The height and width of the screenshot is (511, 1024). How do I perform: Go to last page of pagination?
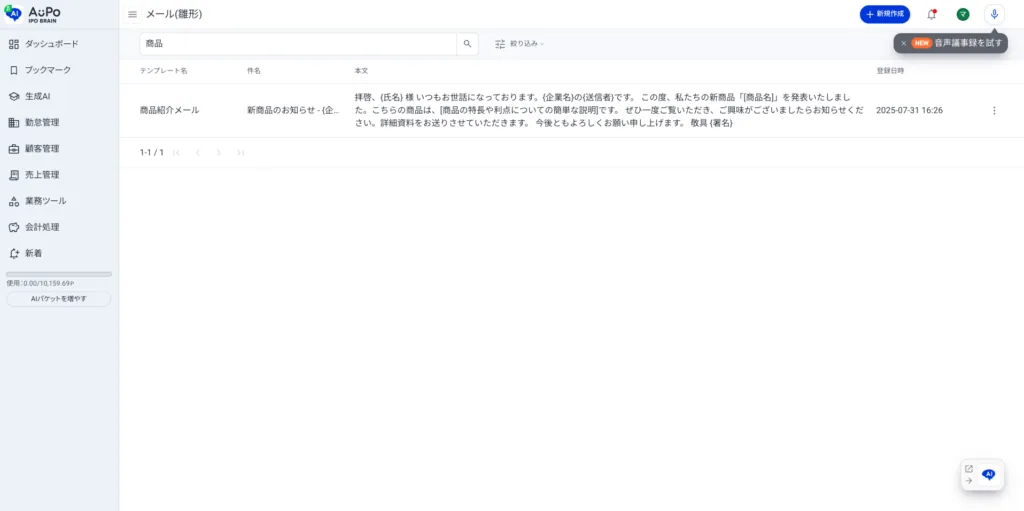(240, 152)
